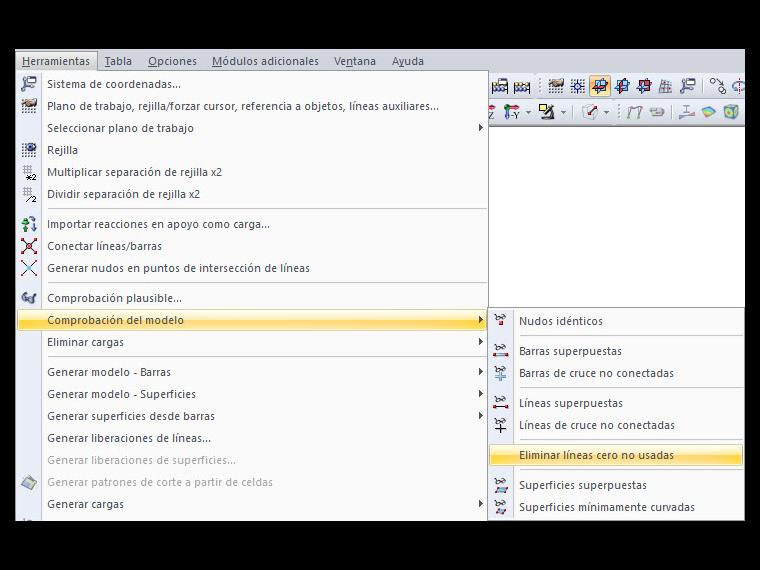760x570 pixels.
Task: Open work plane settings toolbar icon
Action: (555, 86)
